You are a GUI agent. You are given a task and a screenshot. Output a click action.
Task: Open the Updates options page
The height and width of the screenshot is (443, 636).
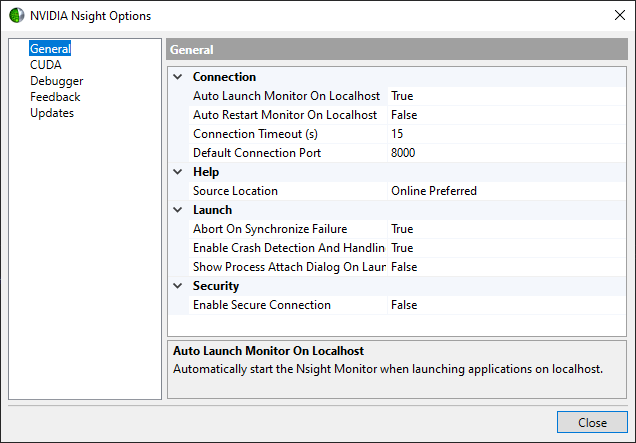(52, 113)
